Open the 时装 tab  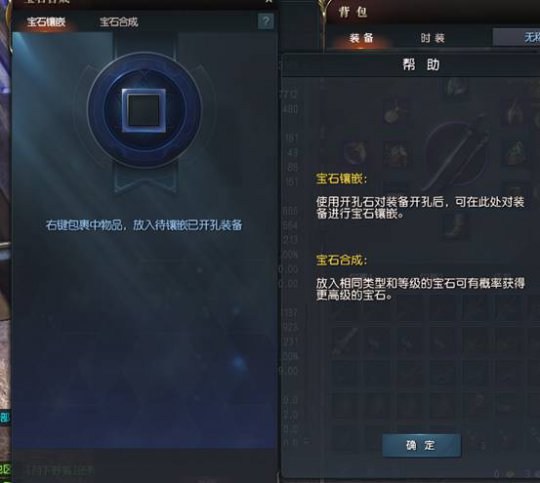click(x=433, y=38)
